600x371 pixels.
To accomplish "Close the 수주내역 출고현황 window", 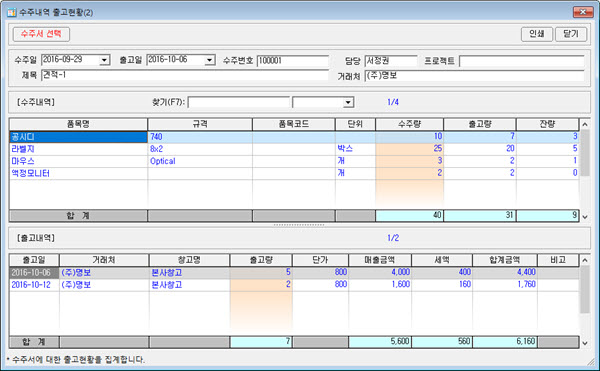I will [x=583, y=12].
